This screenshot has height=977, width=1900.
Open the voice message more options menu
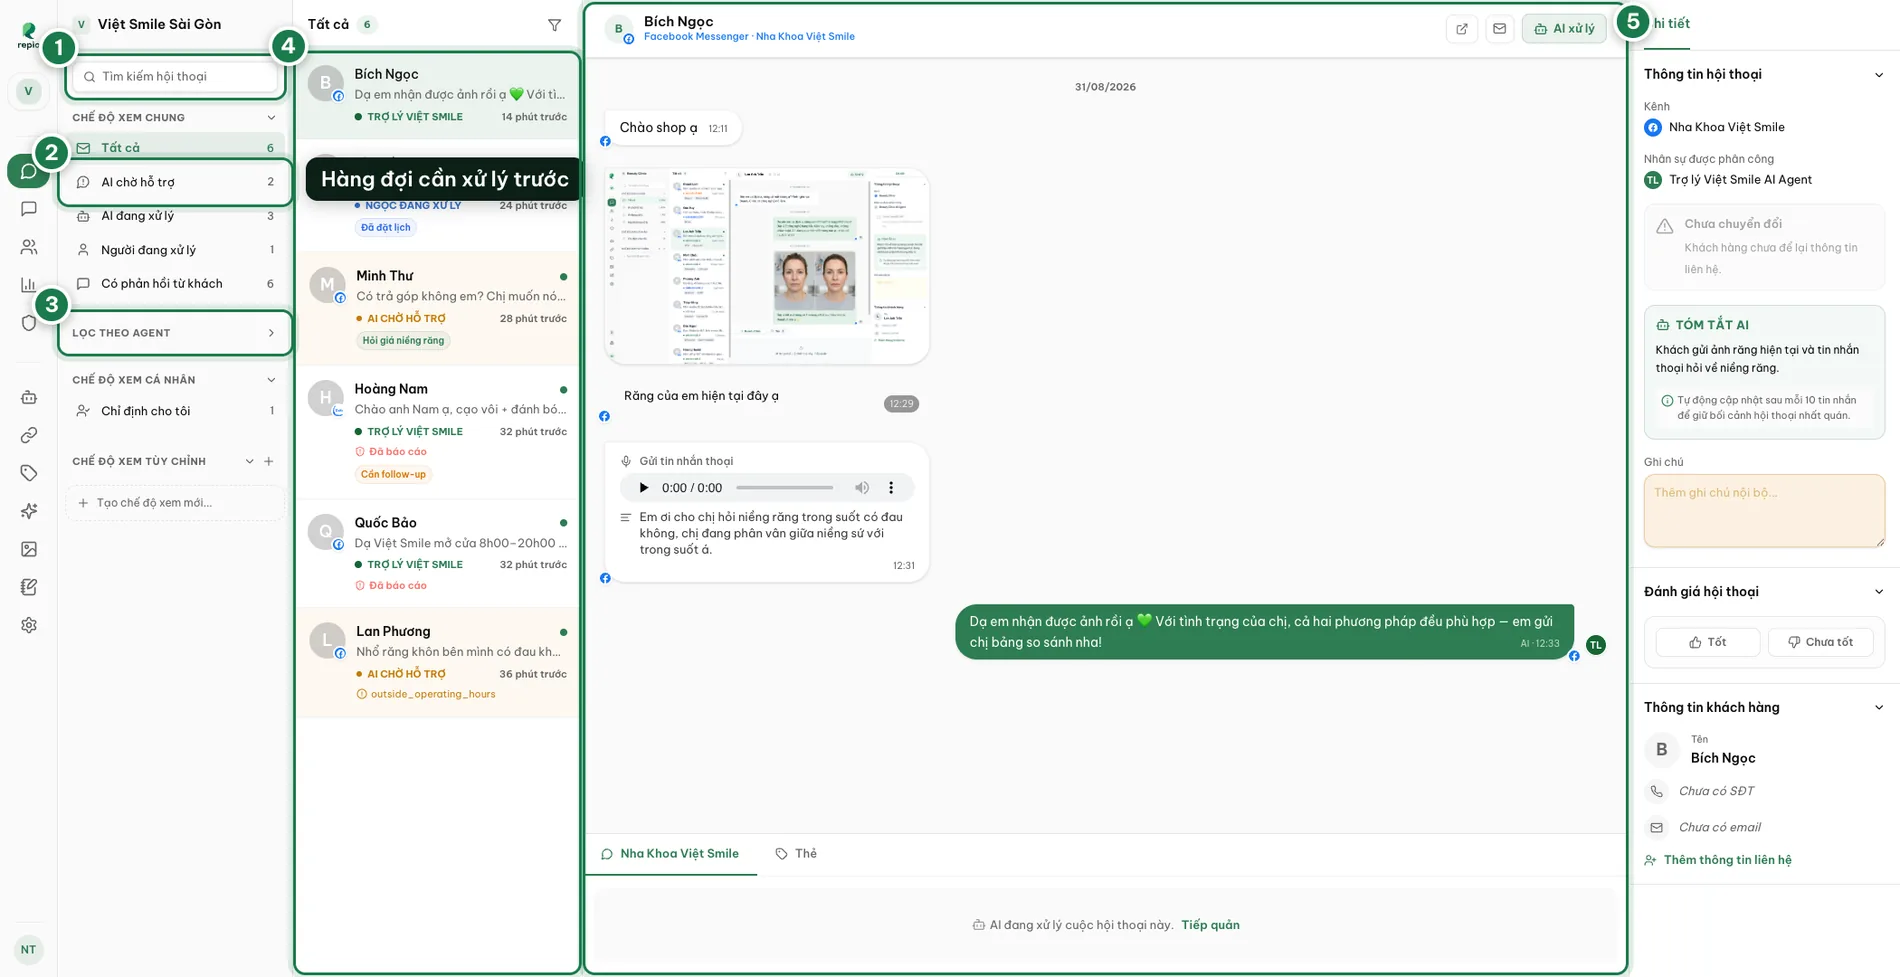(891, 488)
